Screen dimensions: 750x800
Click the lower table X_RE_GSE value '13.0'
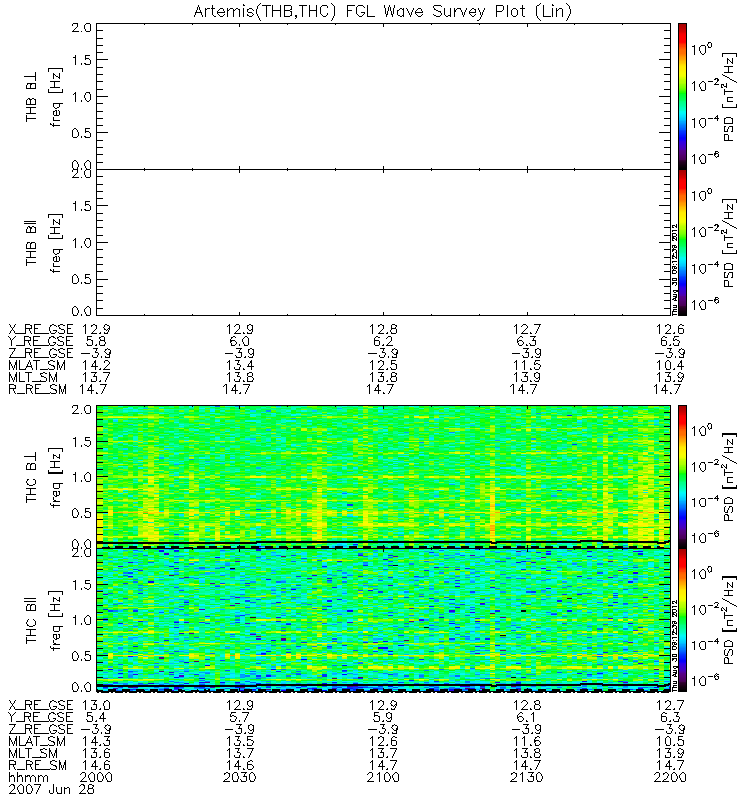96,705
